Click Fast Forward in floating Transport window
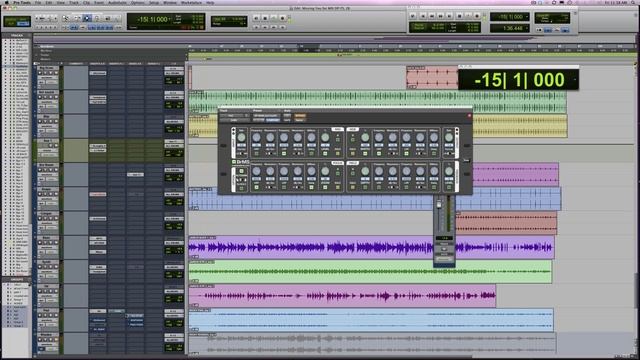Image resolution: width=640 pixels, height=360 pixels. tap(440, 16)
